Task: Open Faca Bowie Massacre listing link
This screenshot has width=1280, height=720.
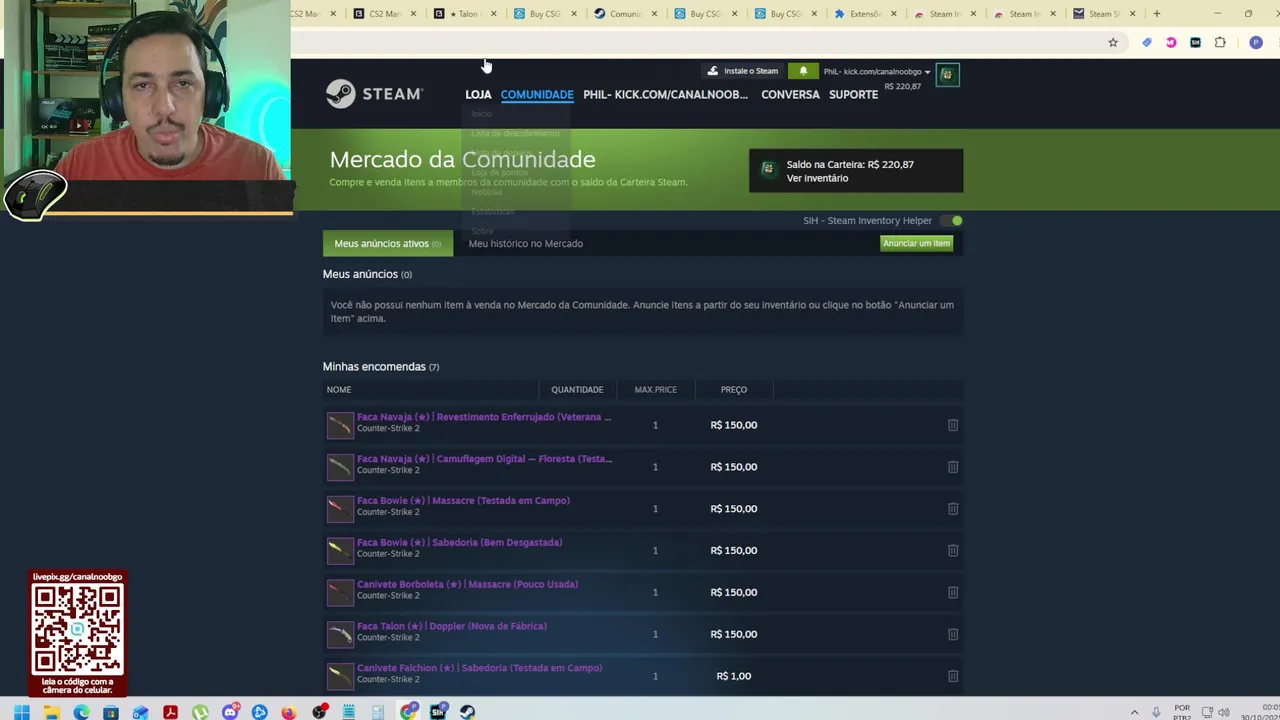Action: (463, 501)
